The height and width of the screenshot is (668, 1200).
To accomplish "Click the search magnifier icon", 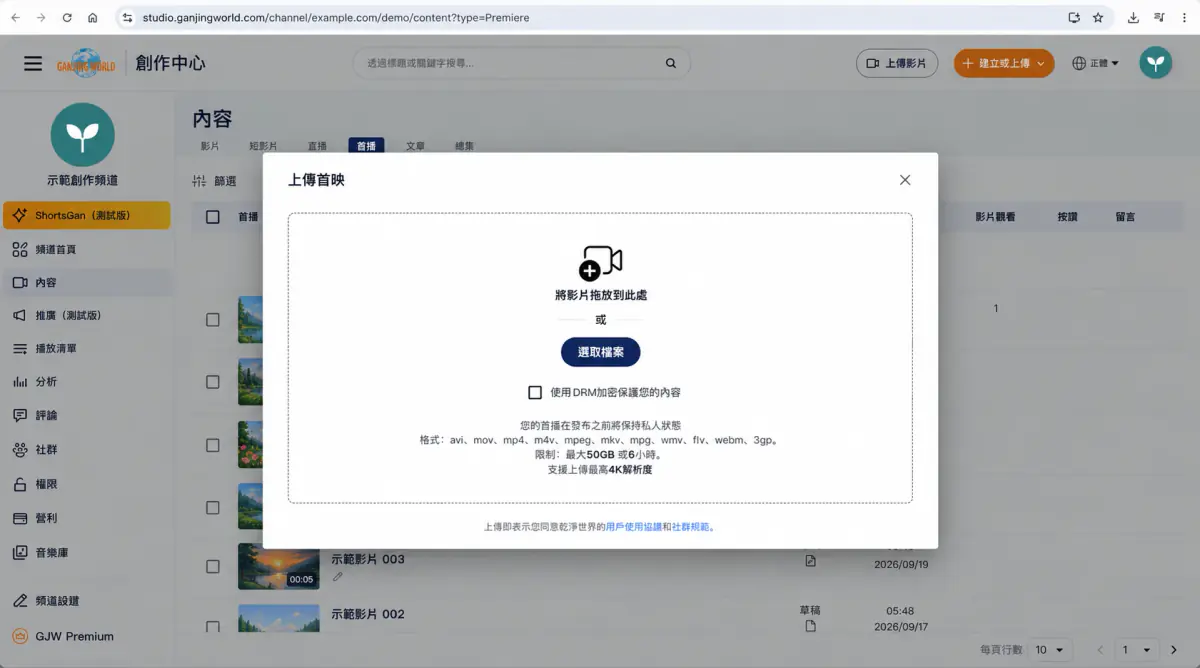I will (x=671, y=63).
